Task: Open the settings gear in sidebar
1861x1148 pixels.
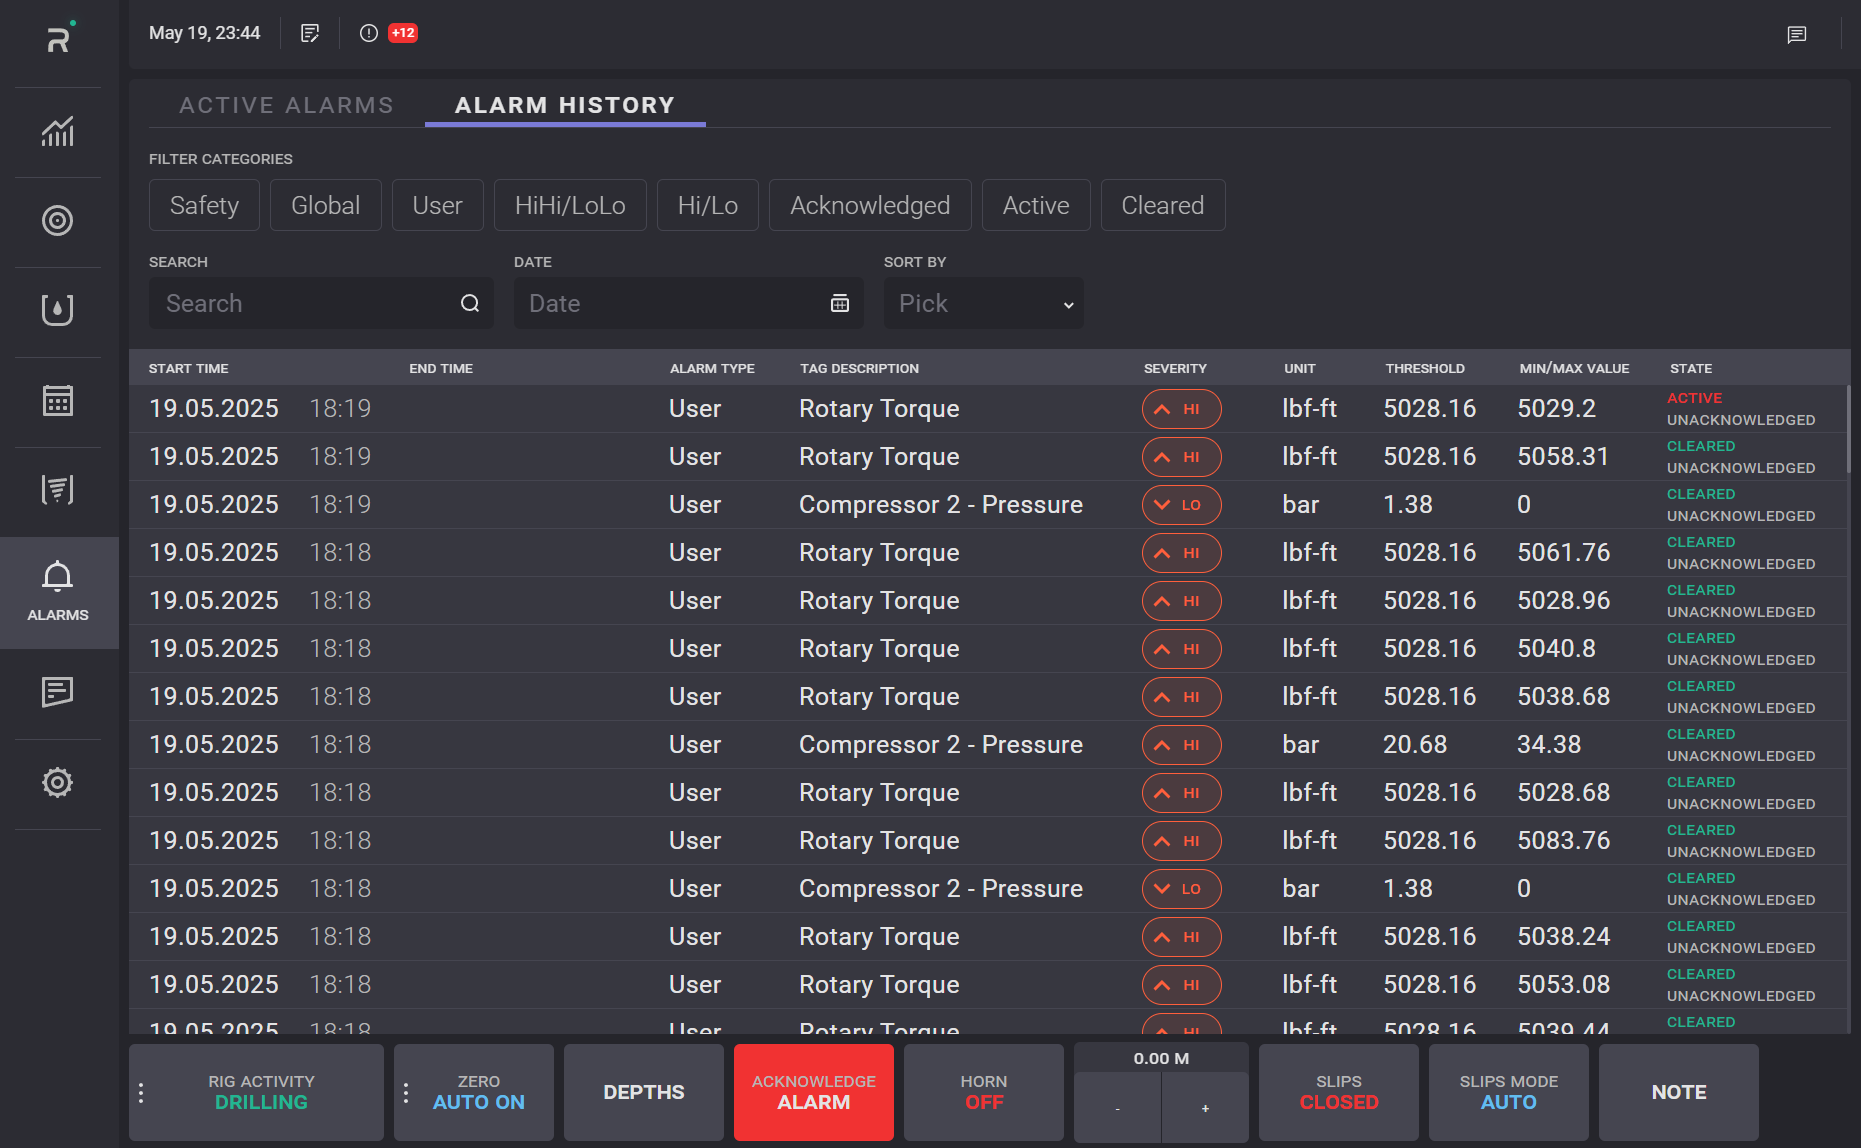Action: coord(58,783)
